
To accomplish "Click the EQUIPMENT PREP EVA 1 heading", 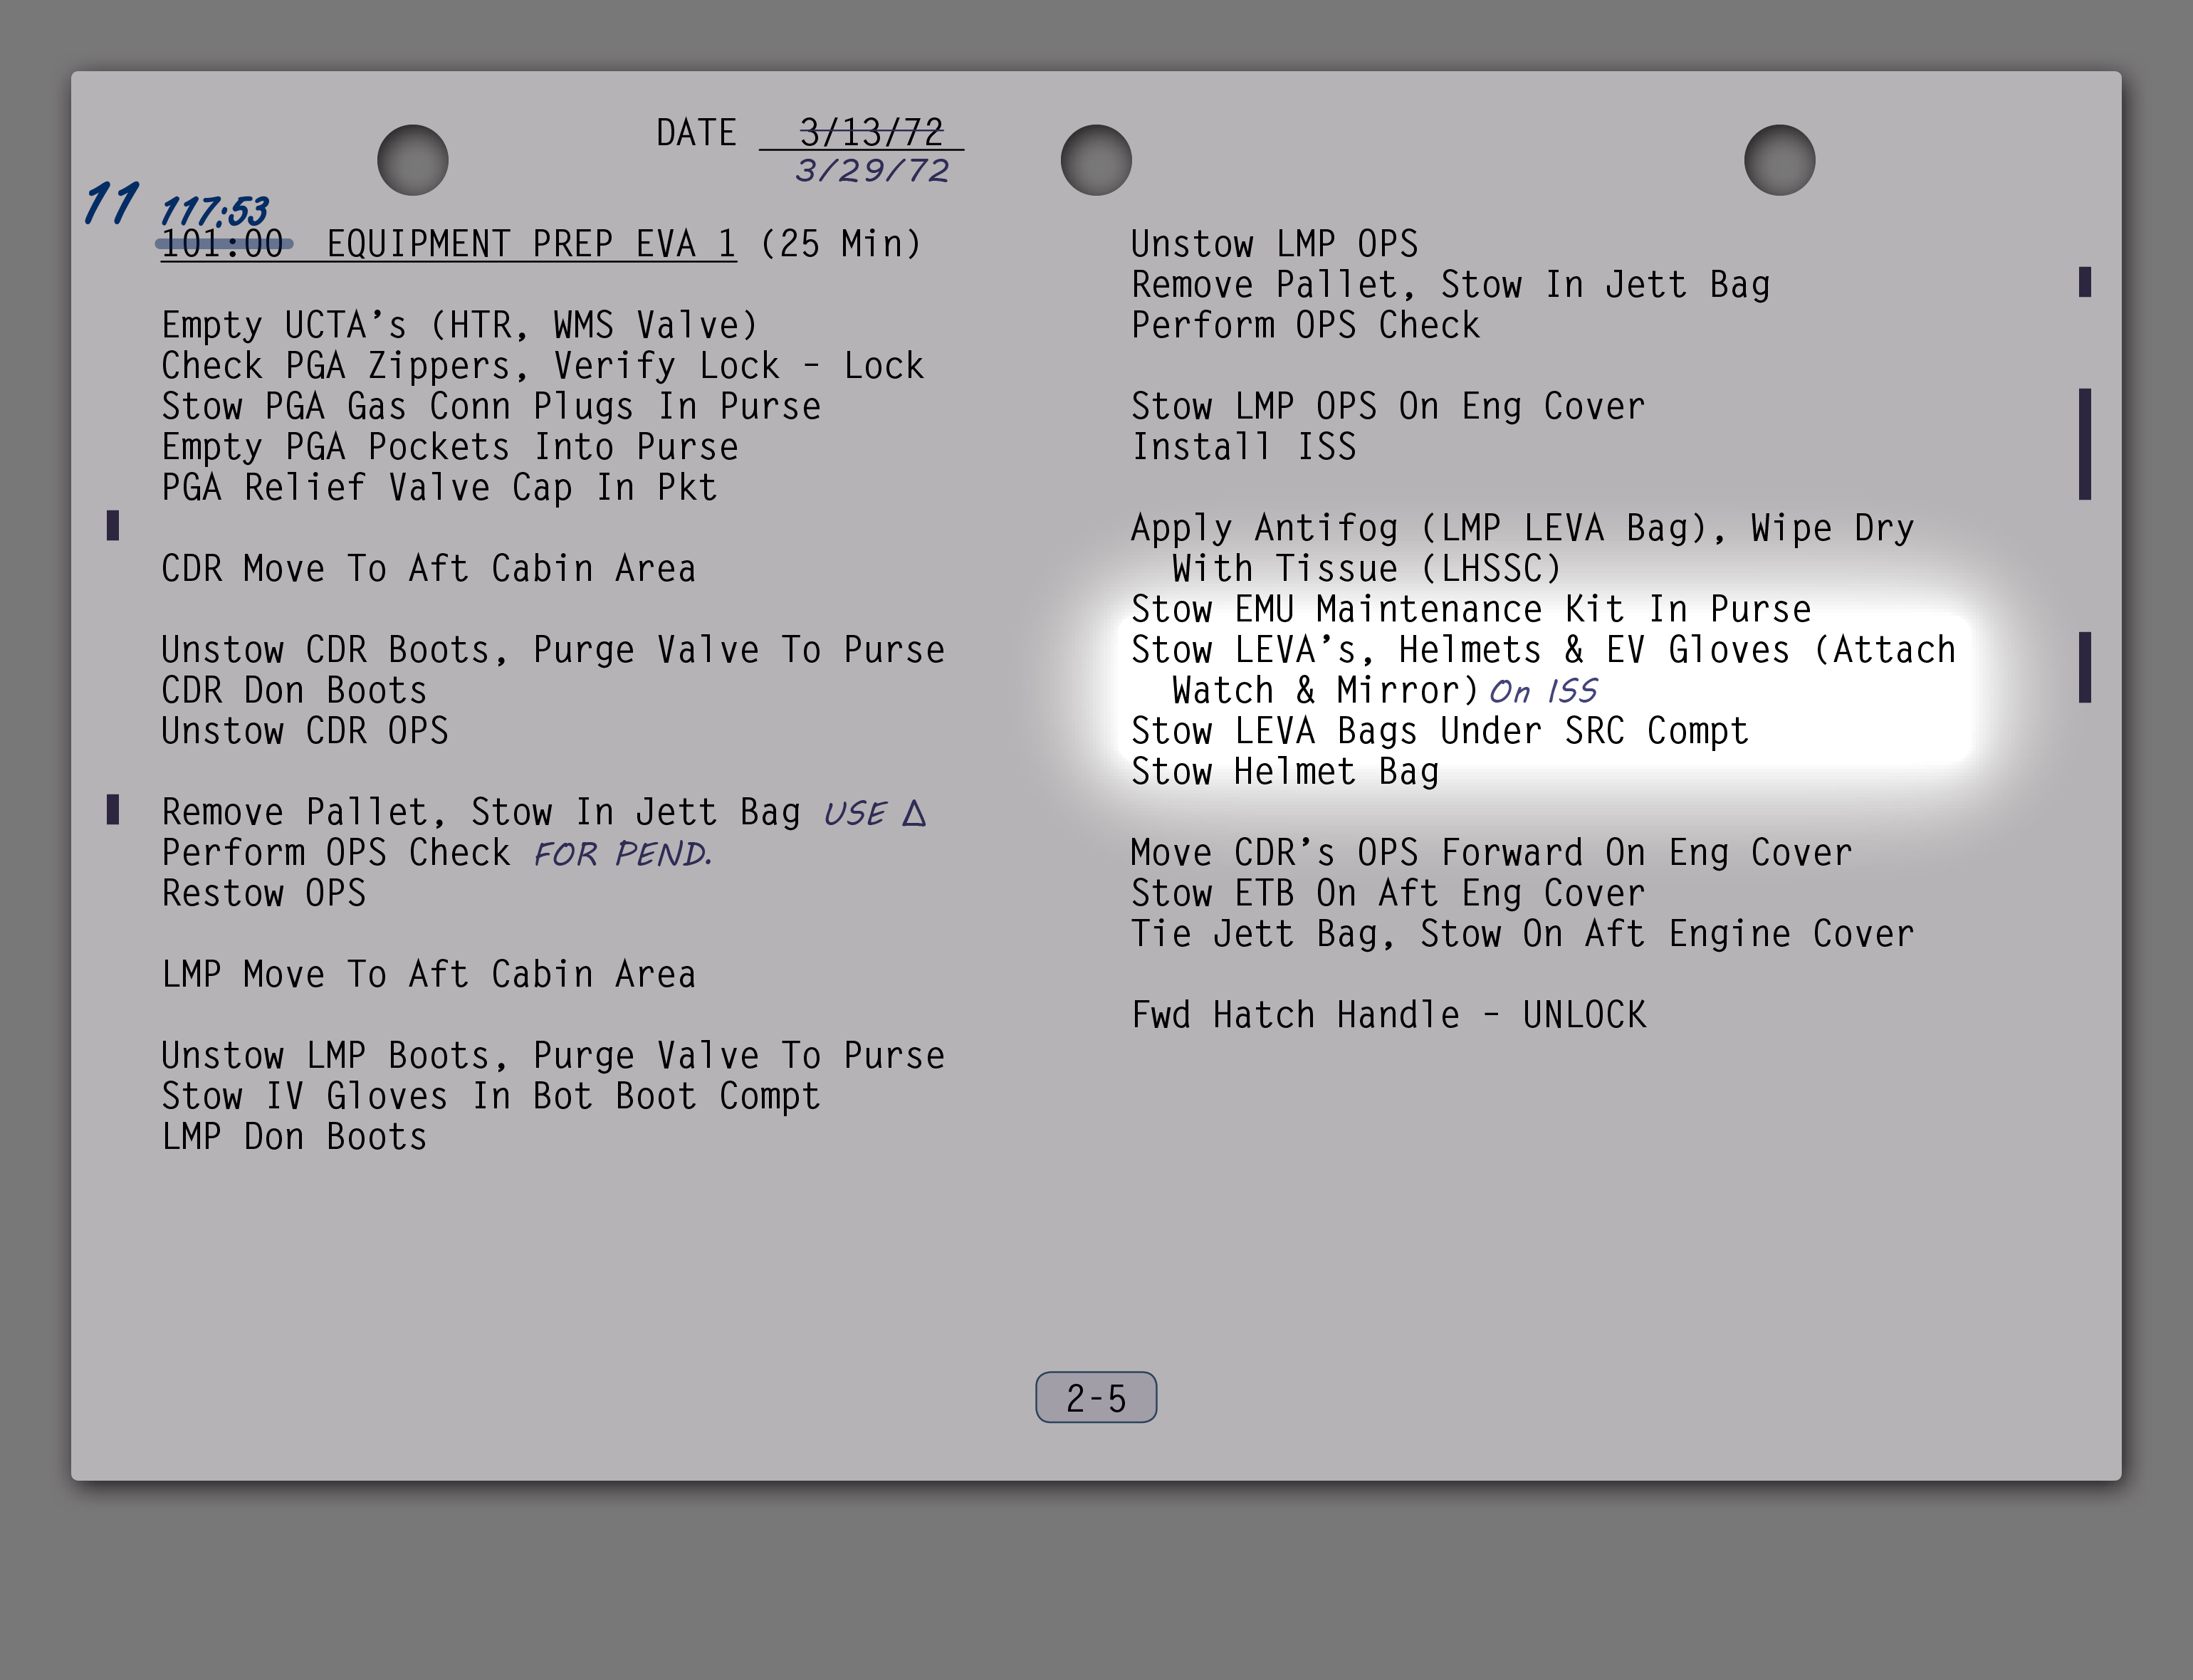I will pyautogui.click(x=531, y=244).
